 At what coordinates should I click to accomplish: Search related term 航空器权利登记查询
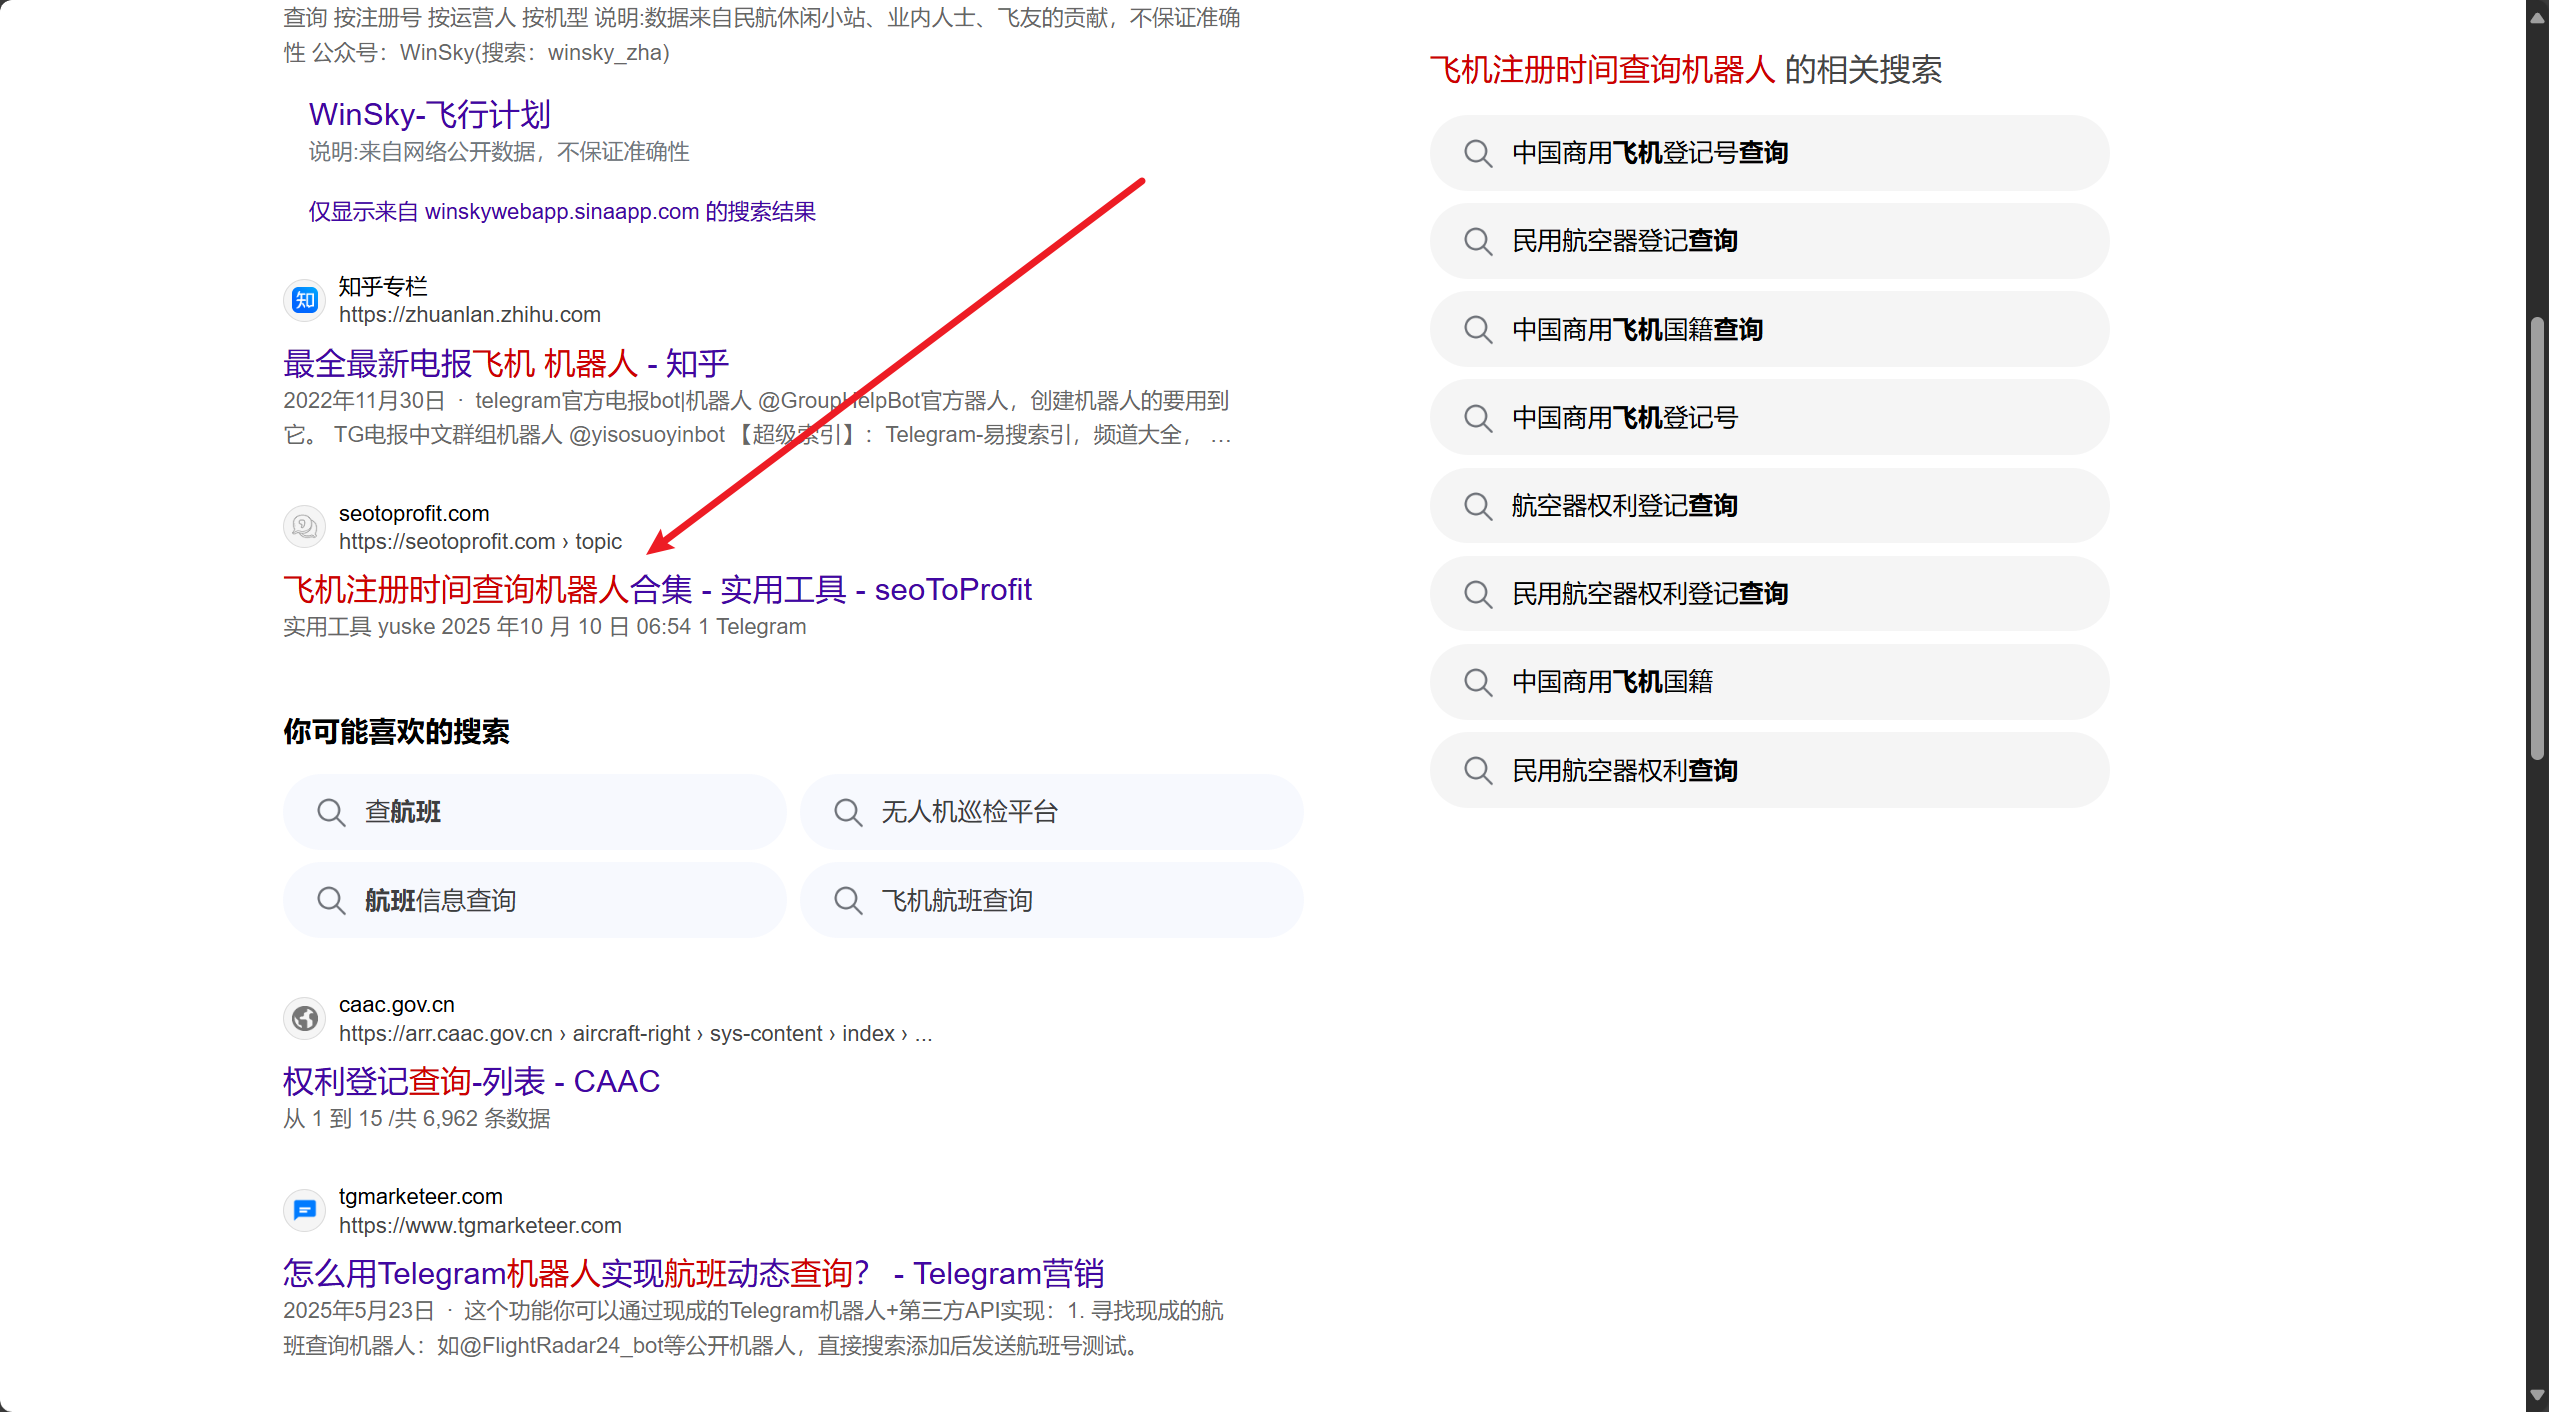(x=1624, y=506)
